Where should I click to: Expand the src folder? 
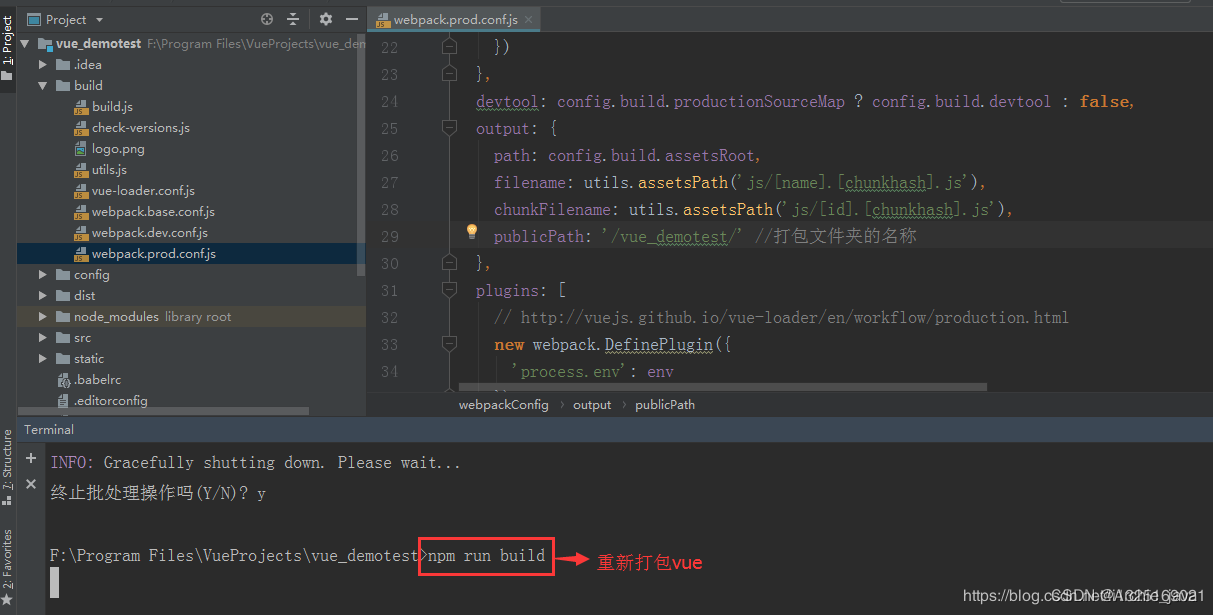point(42,337)
